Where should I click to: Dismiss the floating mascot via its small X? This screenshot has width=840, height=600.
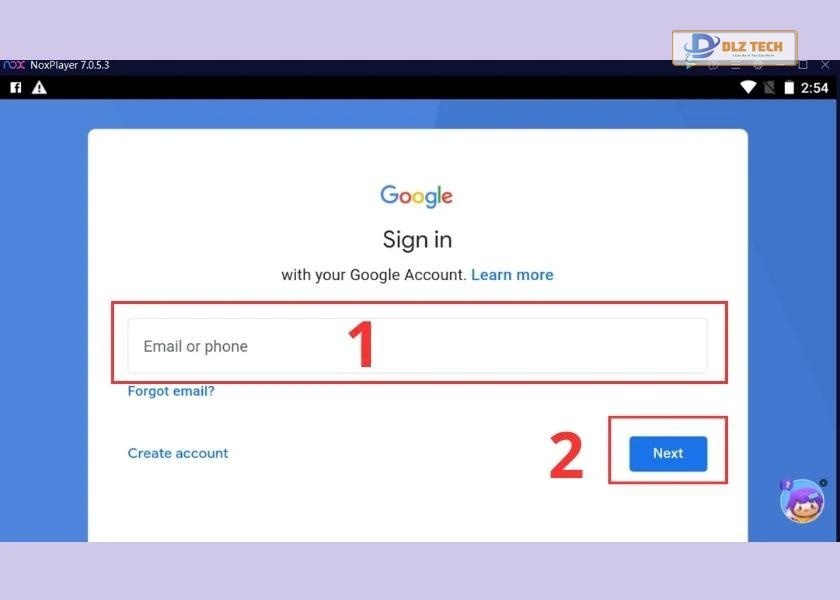[823, 483]
